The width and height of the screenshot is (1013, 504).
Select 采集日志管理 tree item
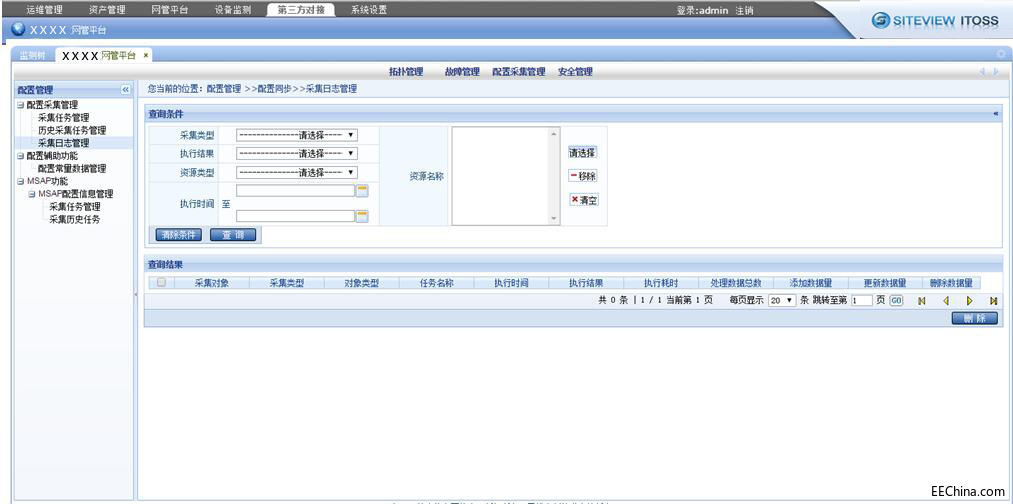63,143
